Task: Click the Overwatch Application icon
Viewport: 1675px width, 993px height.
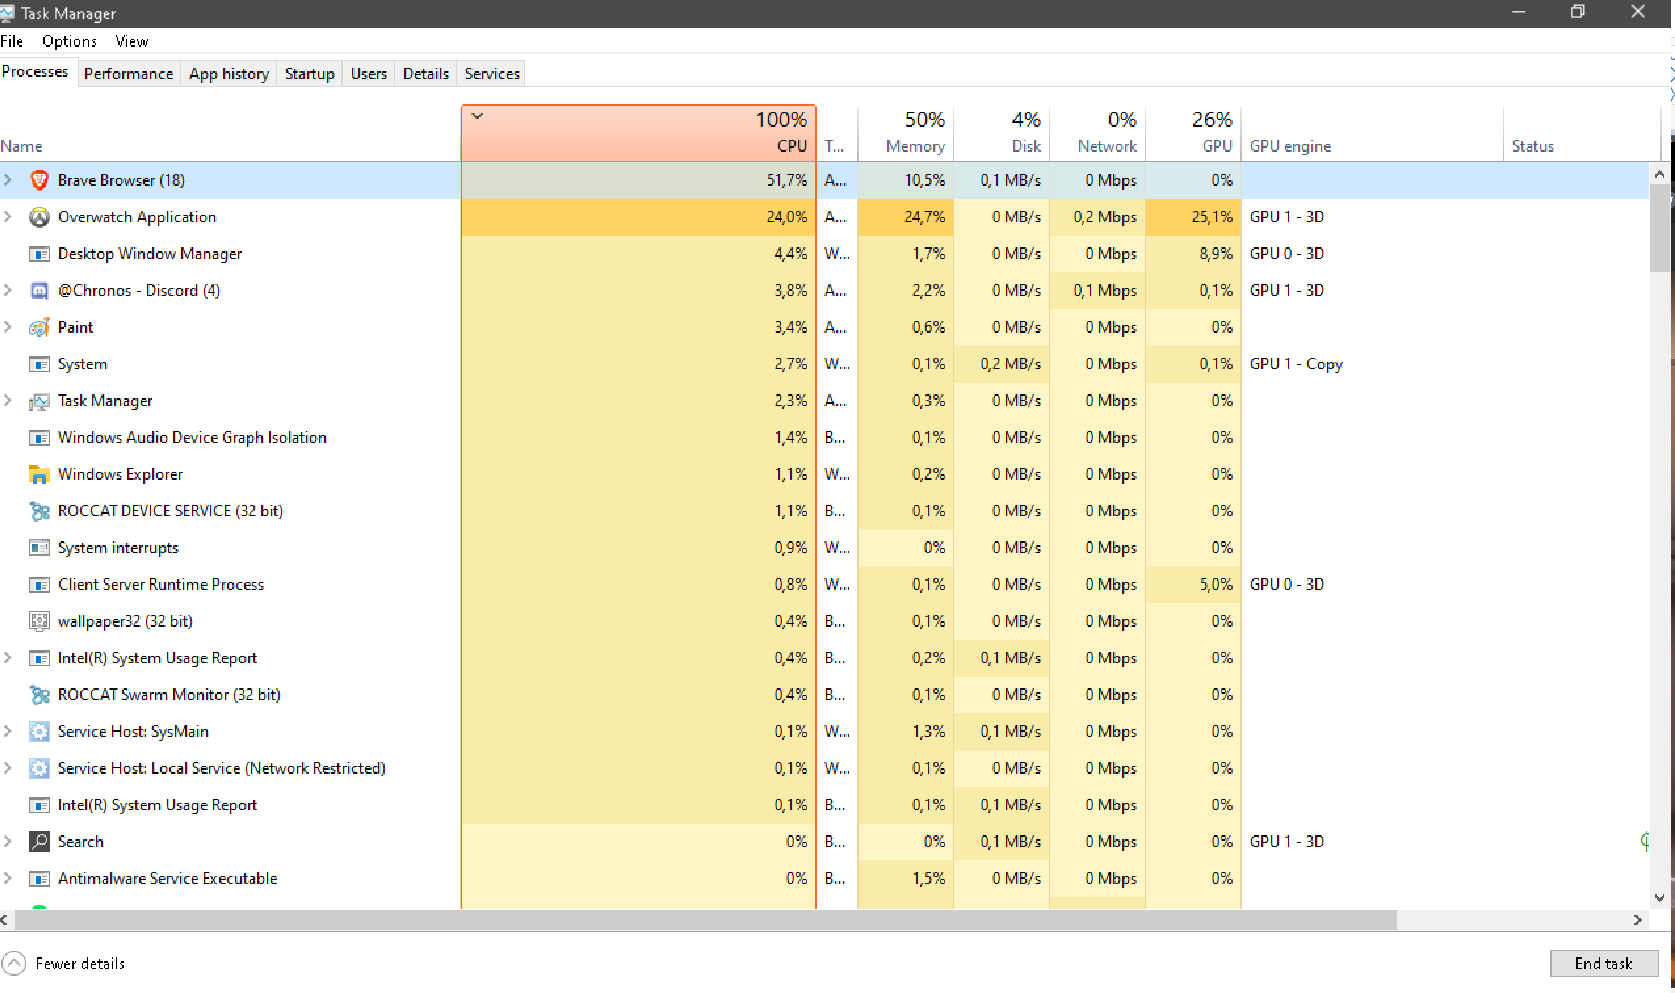Action: click(39, 217)
